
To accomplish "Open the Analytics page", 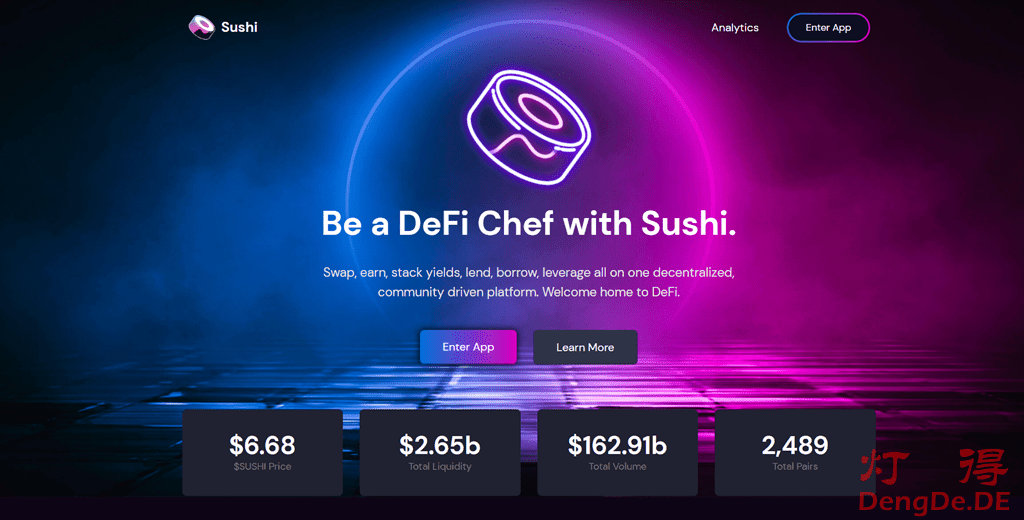I will [x=735, y=27].
